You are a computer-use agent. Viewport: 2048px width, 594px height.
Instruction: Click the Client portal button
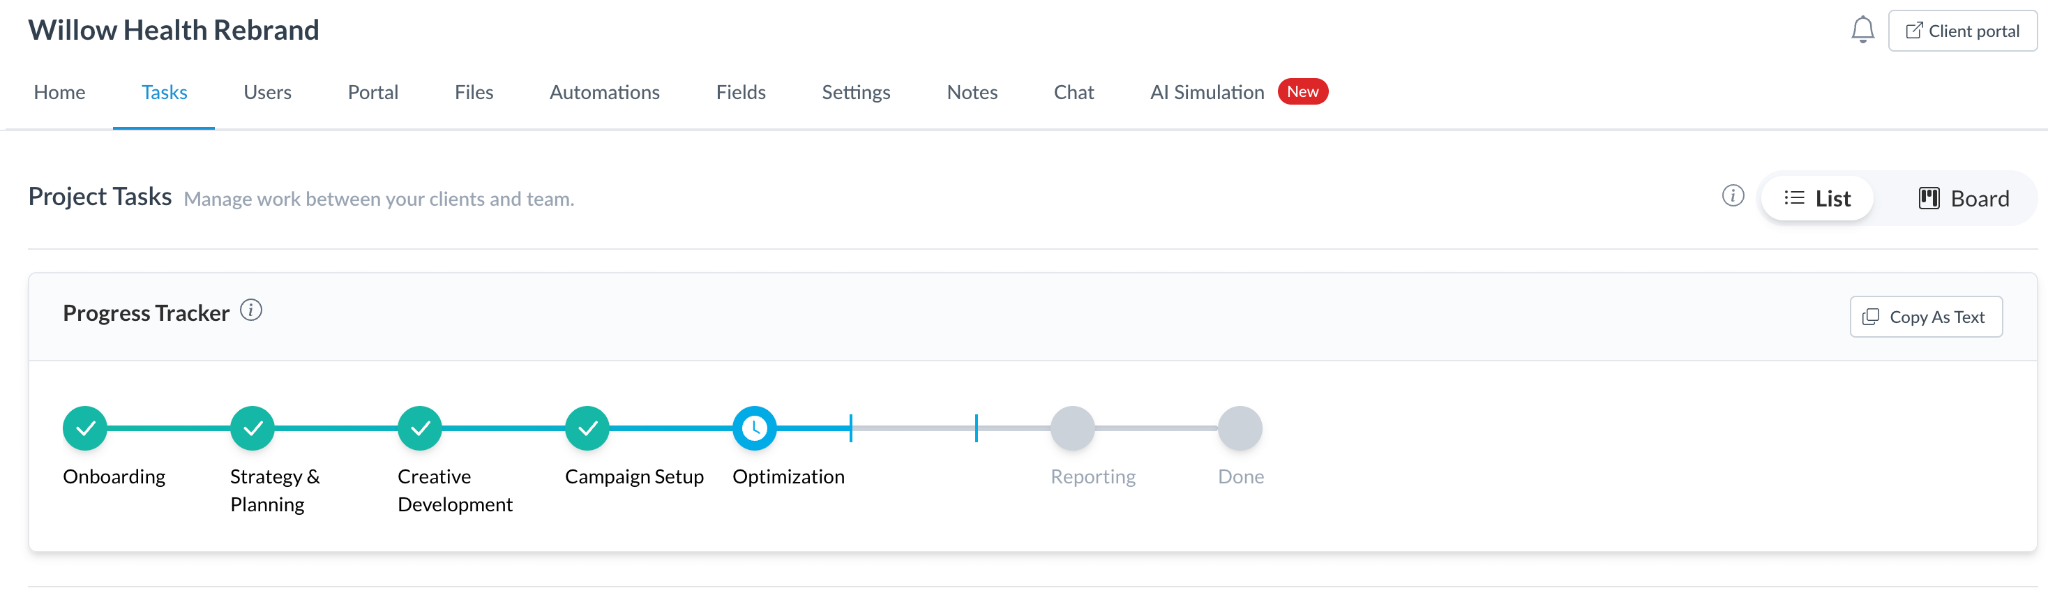click(1962, 31)
